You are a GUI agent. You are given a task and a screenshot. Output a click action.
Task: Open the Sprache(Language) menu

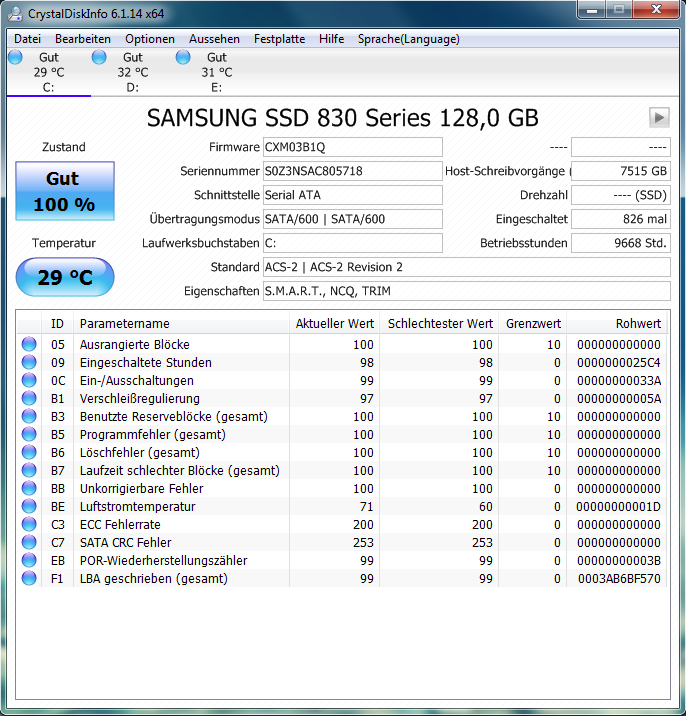click(408, 39)
